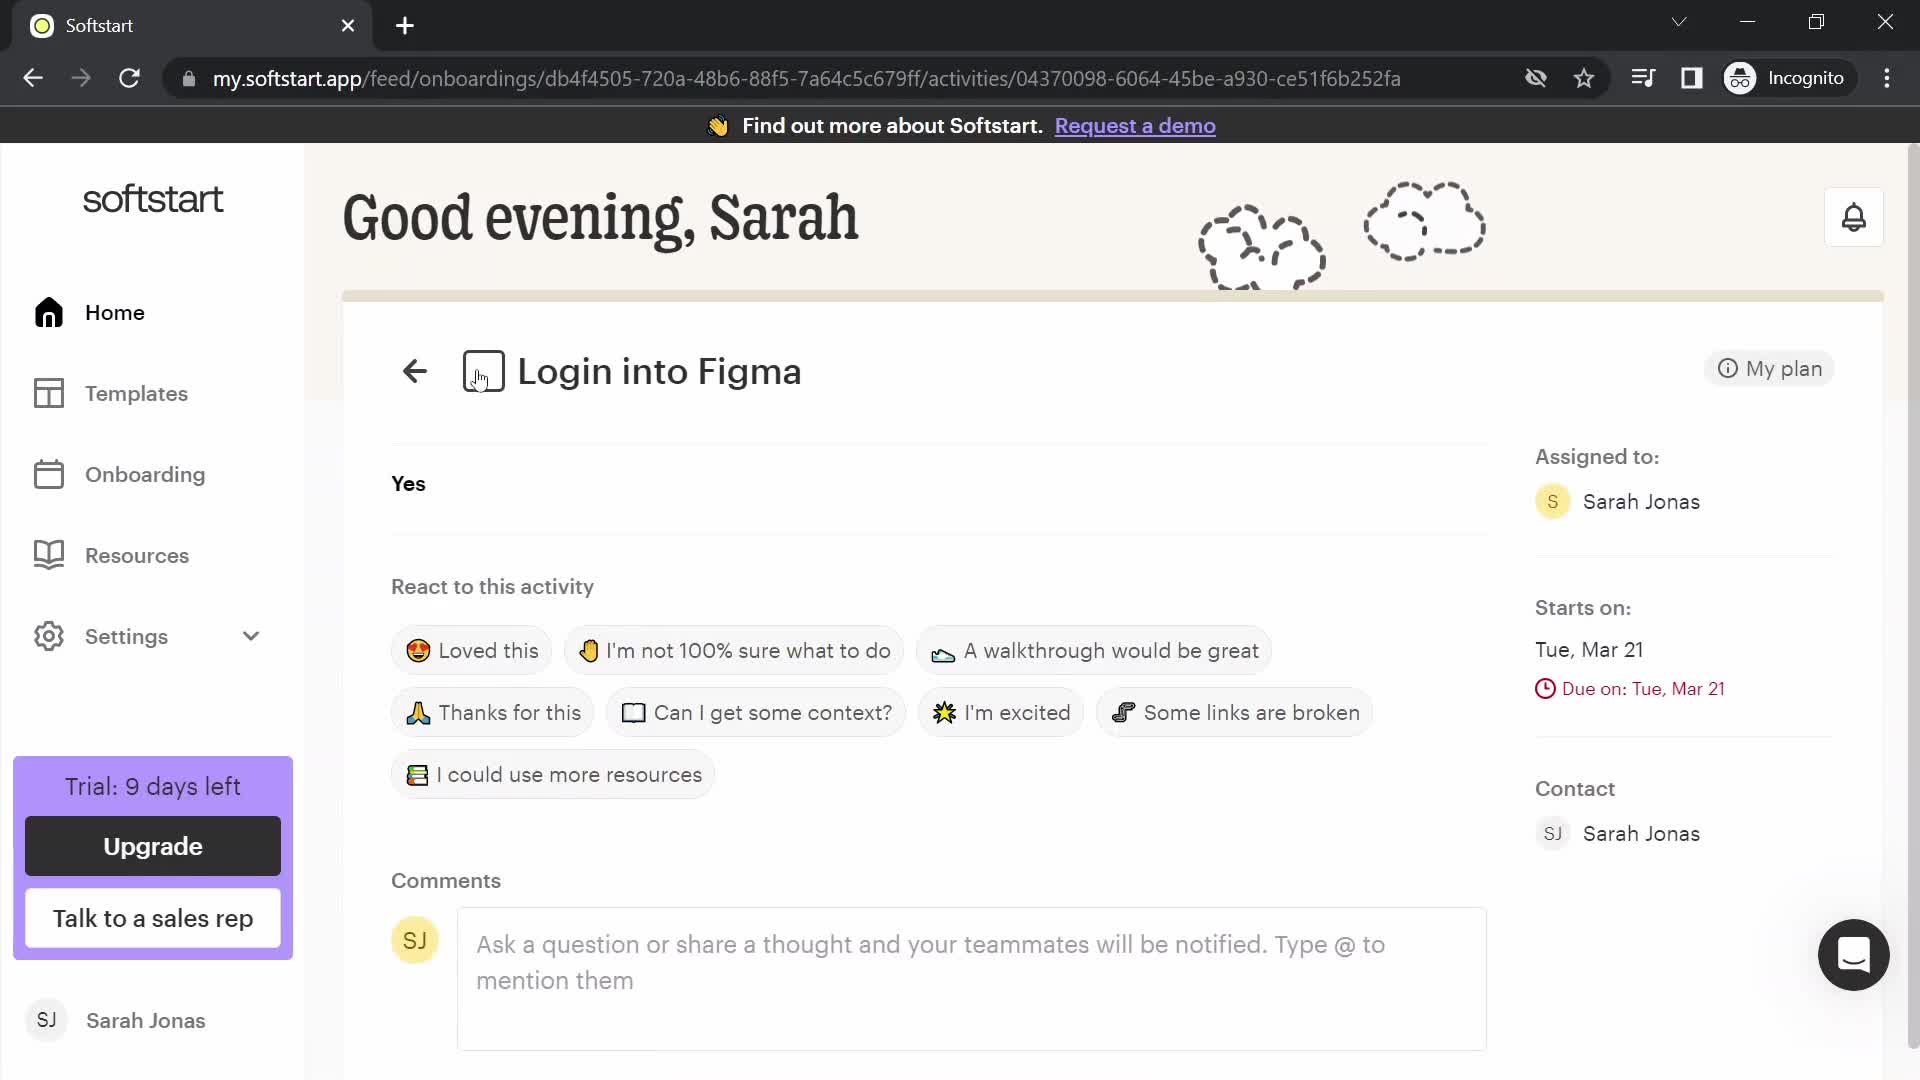Expand the Settings dropdown menu

[249, 636]
